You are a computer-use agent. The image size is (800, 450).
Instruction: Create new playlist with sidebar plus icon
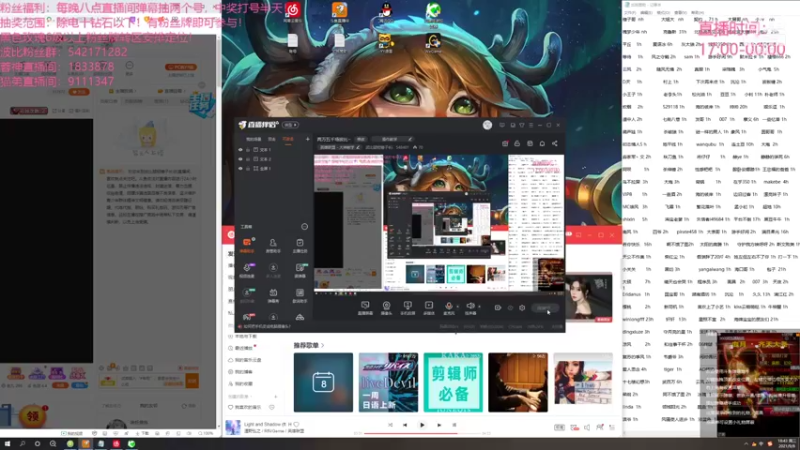(x=276, y=396)
